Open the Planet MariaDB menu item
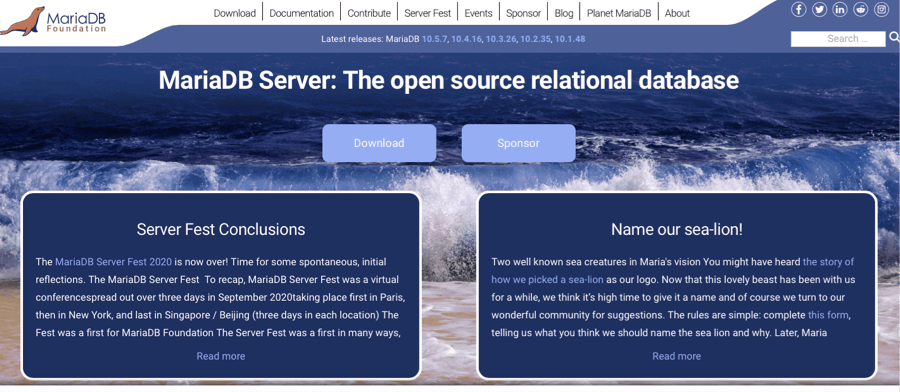This screenshot has width=900, height=392. [x=619, y=13]
